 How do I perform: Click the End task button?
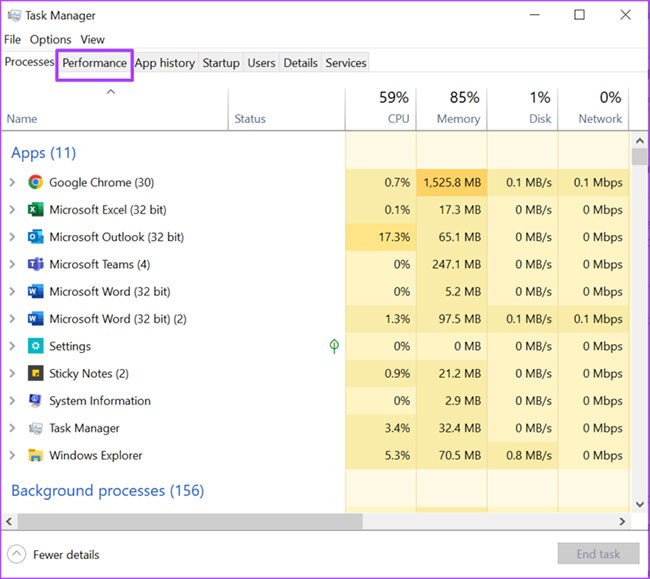598,554
